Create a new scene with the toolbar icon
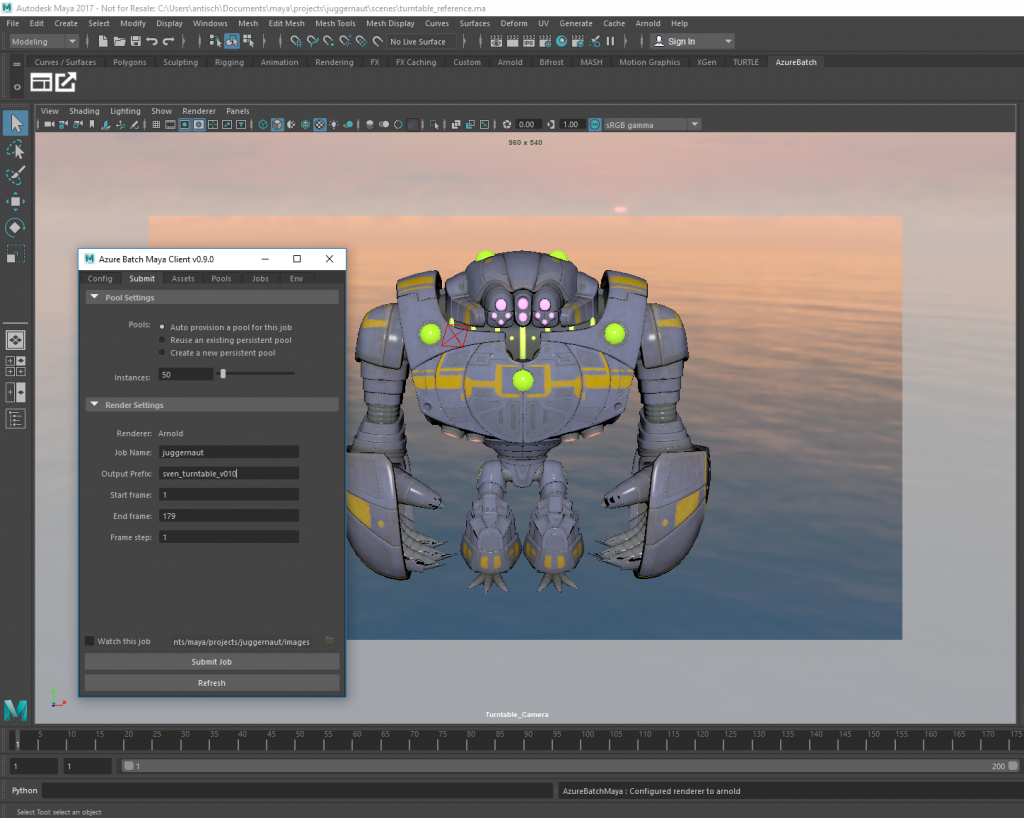Image resolution: width=1024 pixels, height=818 pixels. 103,41
